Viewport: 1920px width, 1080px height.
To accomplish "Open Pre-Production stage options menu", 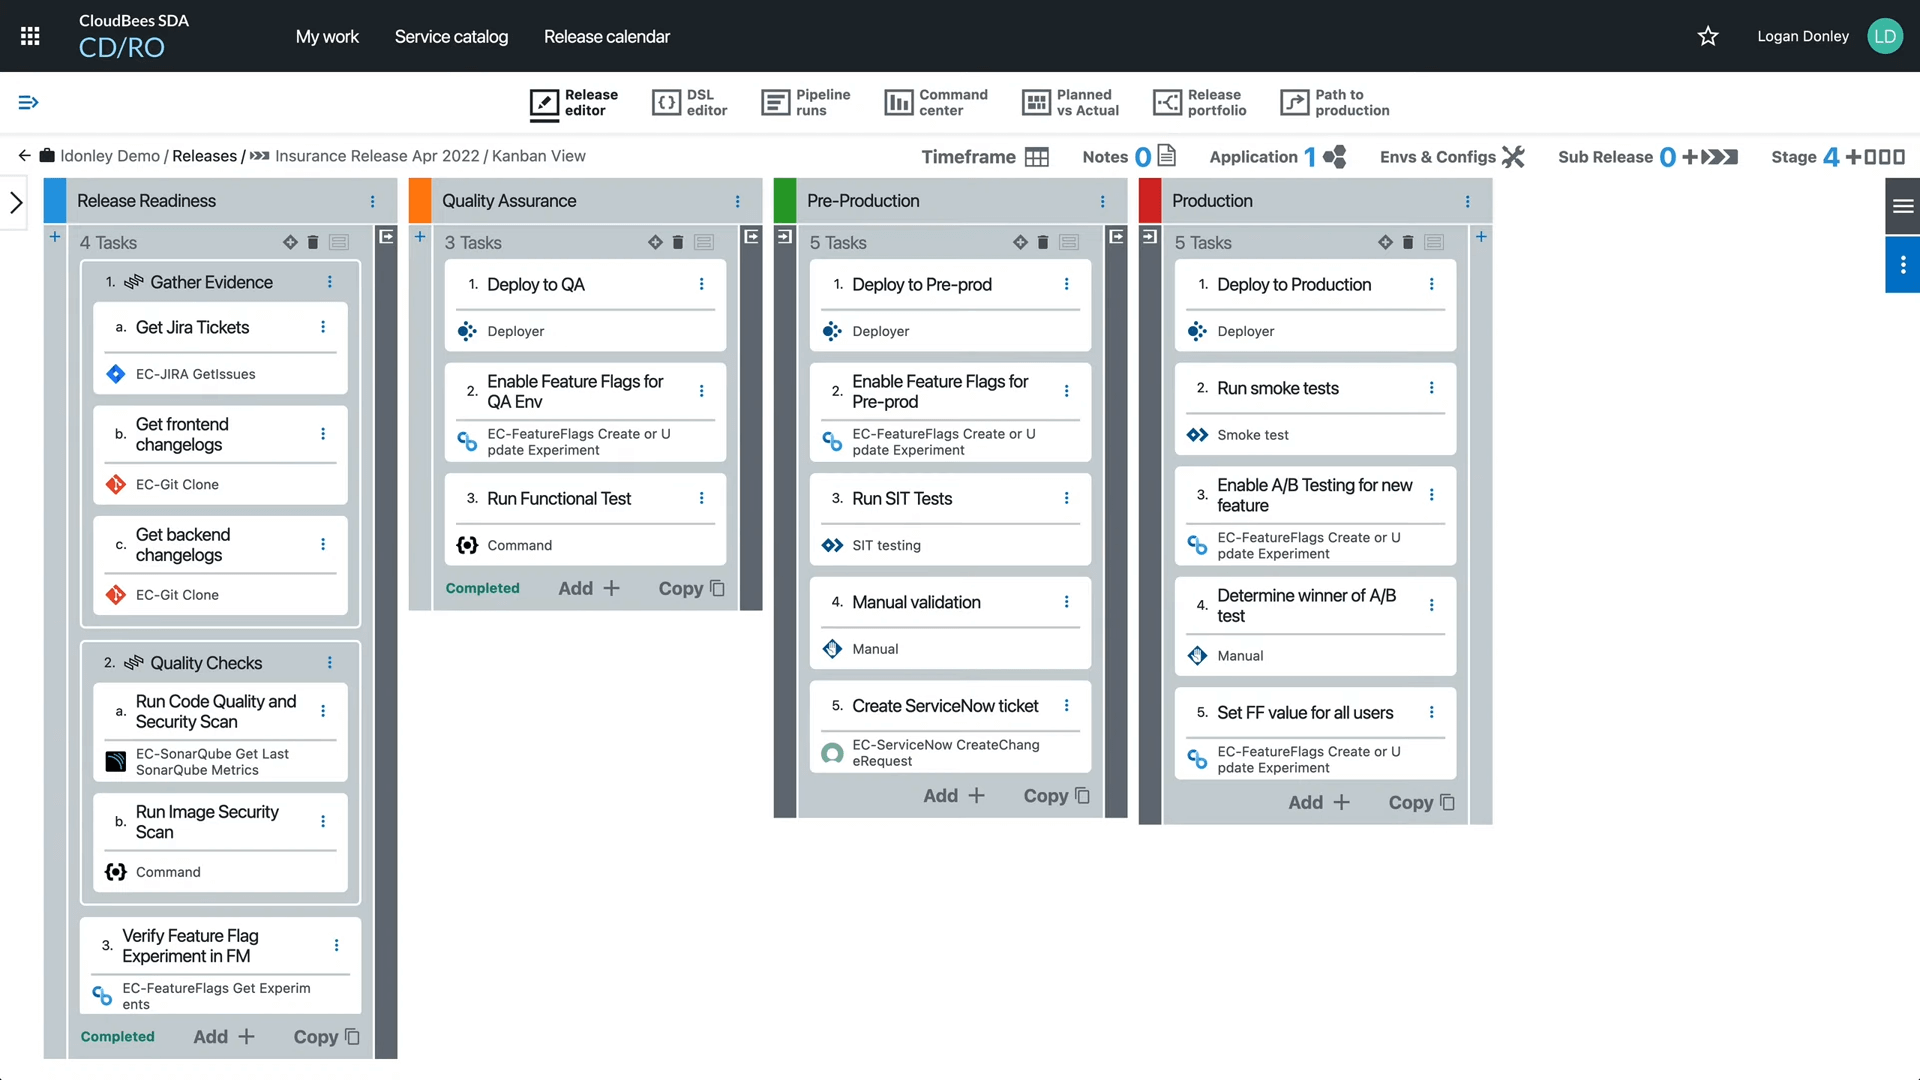I will (1103, 201).
